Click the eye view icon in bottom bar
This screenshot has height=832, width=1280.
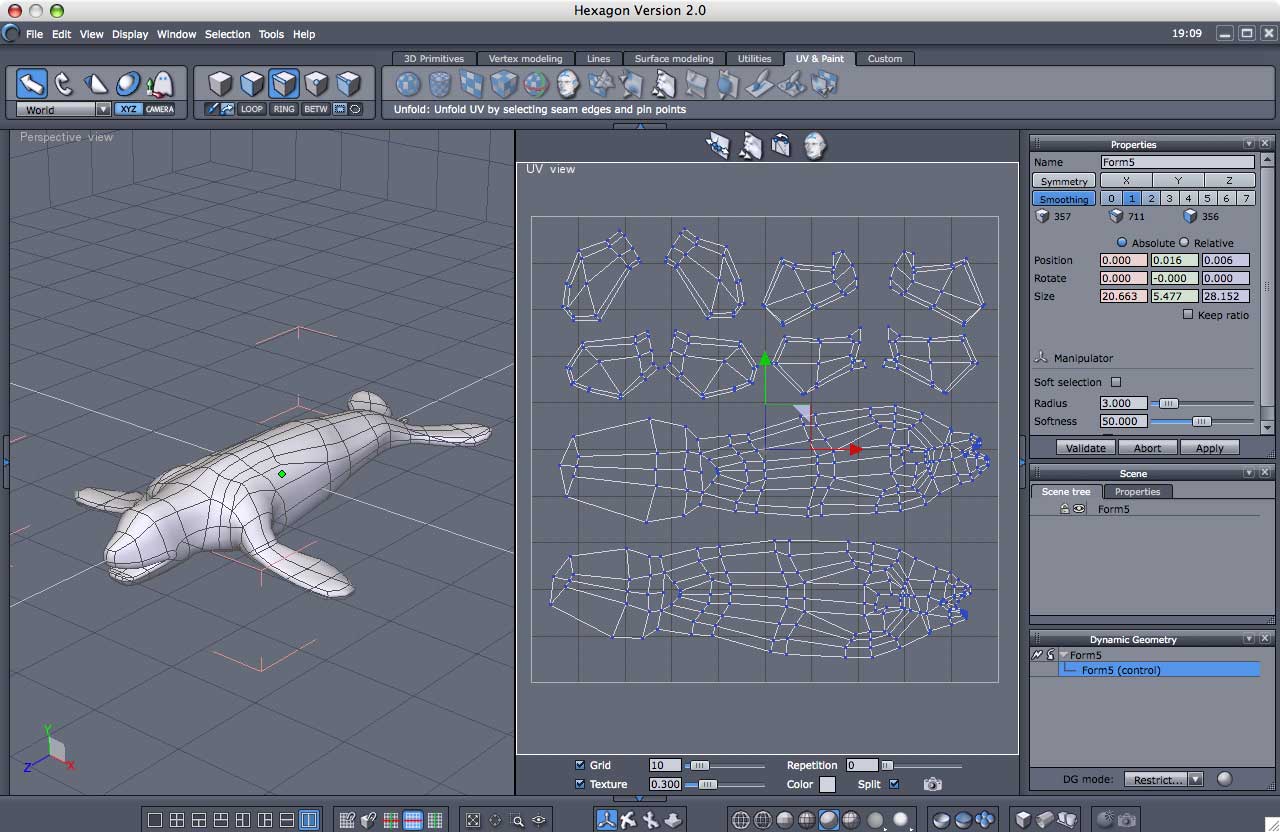[540, 821]
